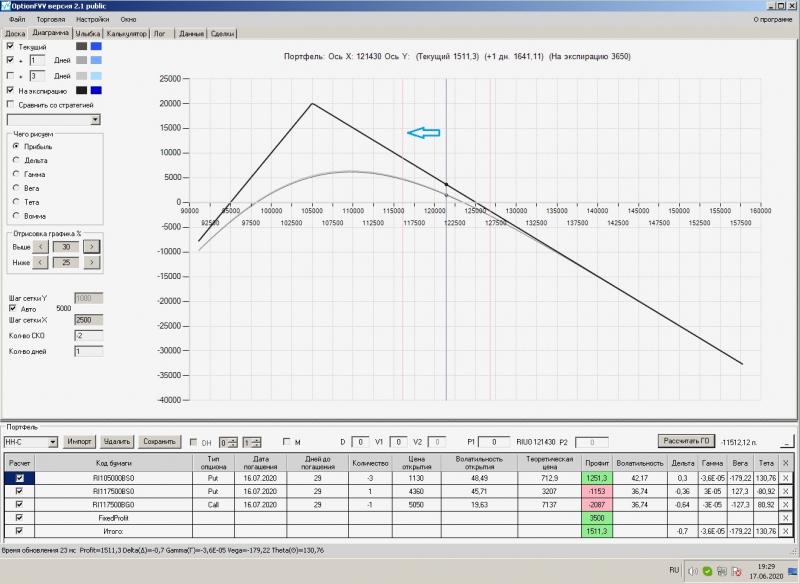Screen dimensions: 800x584
Task: Click the show desktop icon by the clock
Action: [x=792, y=571]
